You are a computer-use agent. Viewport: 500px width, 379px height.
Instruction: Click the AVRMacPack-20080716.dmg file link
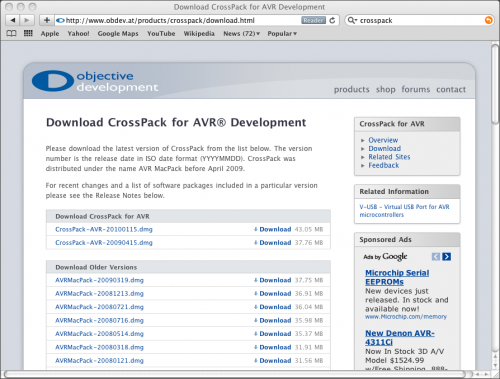pyautogui.click(x=99, y=320)
